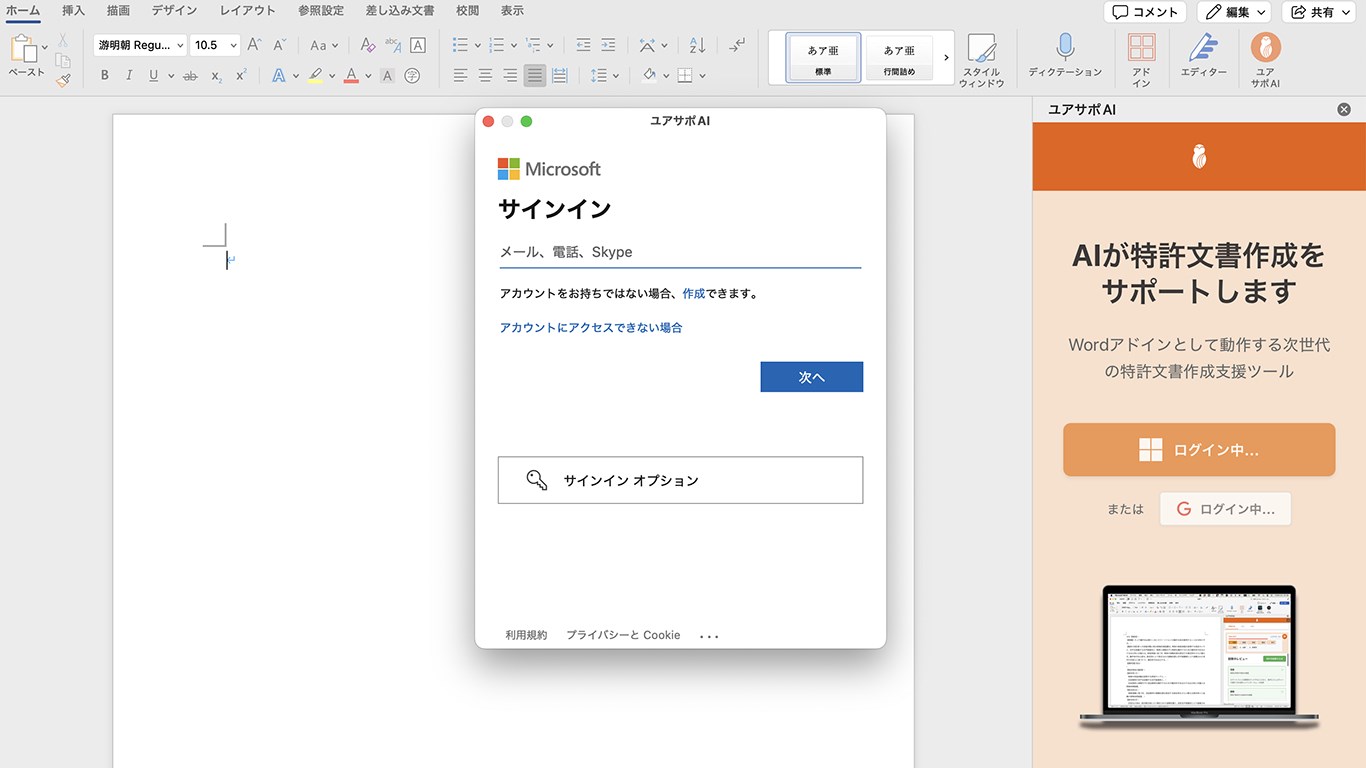Go to the 参照設定 ribbon tab
Screen dimensions: 1366x768
click(x=320, y=11)
